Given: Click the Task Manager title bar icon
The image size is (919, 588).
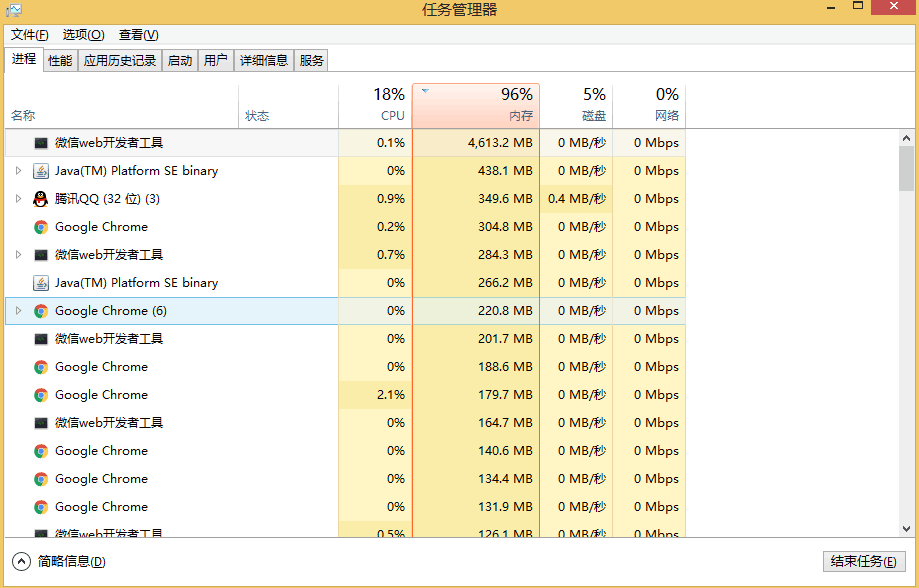Looking at the screenshot, I should point(13,9).
